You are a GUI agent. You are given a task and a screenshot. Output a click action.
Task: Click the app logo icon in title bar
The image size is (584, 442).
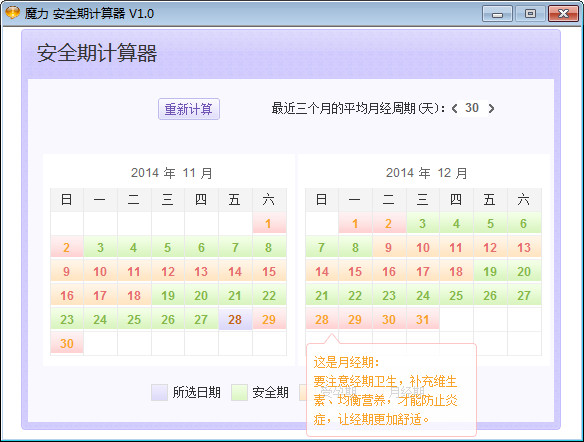(x=12, y=13)
